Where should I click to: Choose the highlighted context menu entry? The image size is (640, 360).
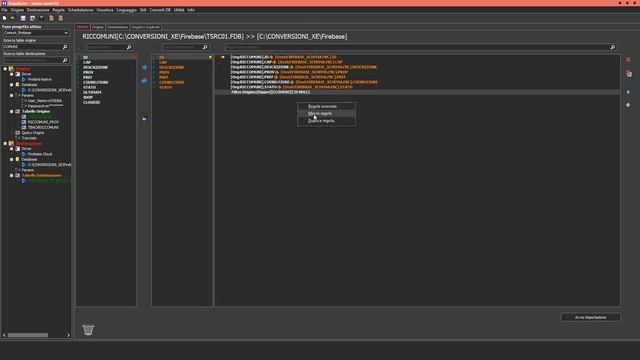pos(327,113)
